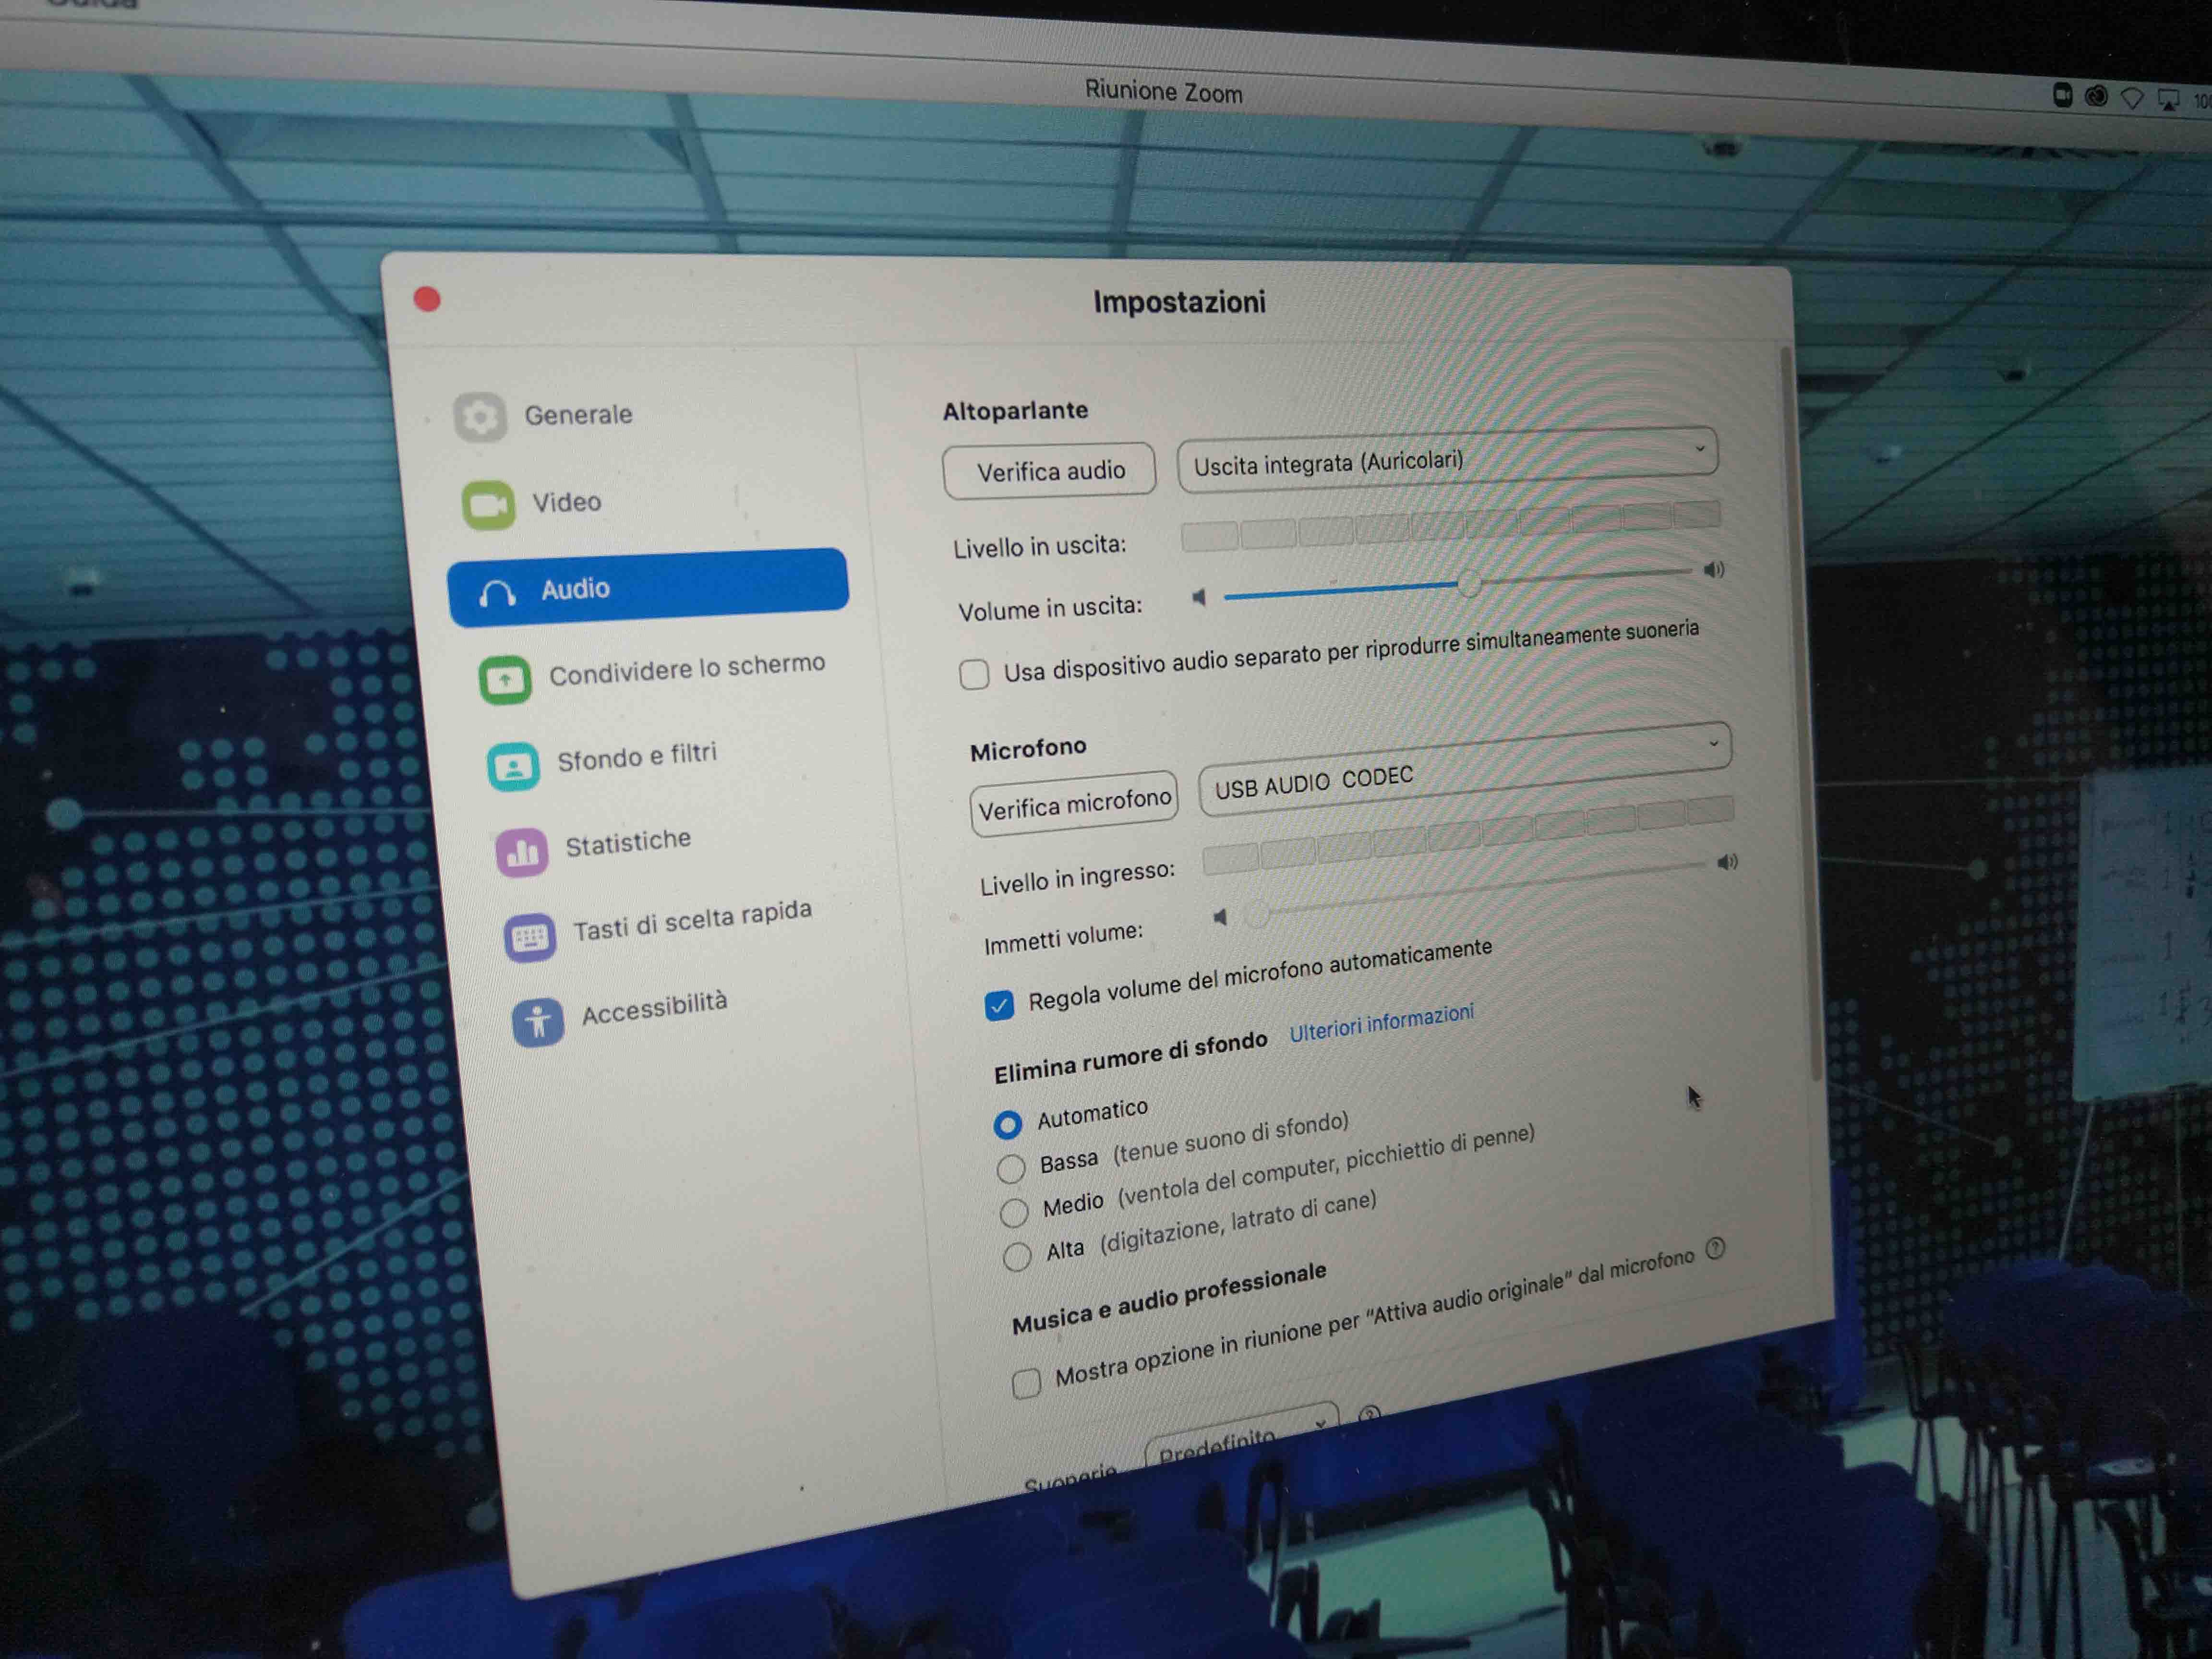The width and height of the screenshot is (2212, 1659).
Task: Click the headphones icon in Audio row
Action: tap(497, 594)
